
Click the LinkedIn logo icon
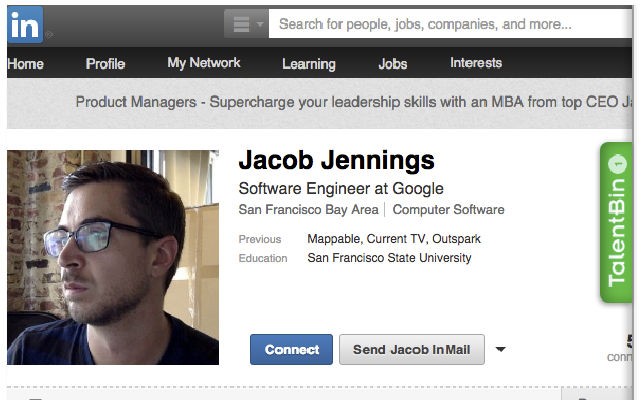click(x=25, y=24)
